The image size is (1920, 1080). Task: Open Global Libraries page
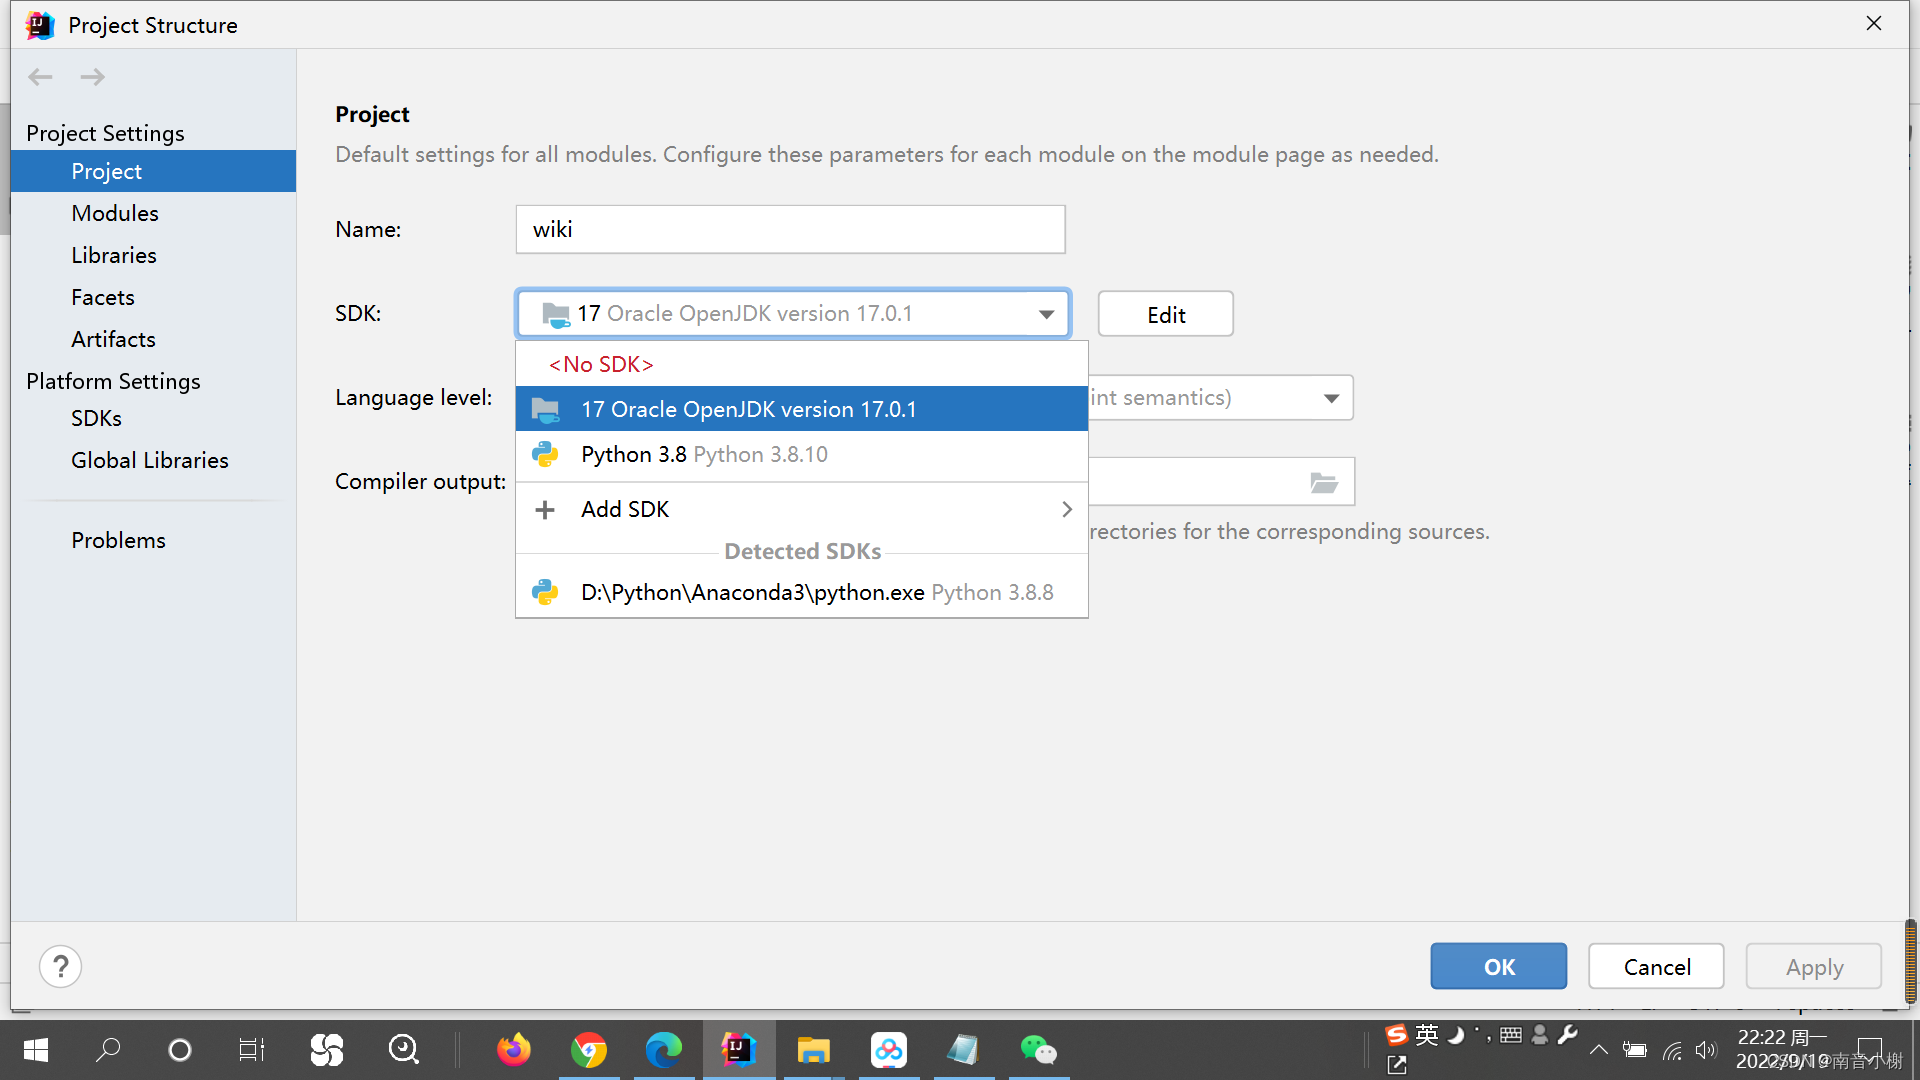pyautogui.click(x=150, y=460)
